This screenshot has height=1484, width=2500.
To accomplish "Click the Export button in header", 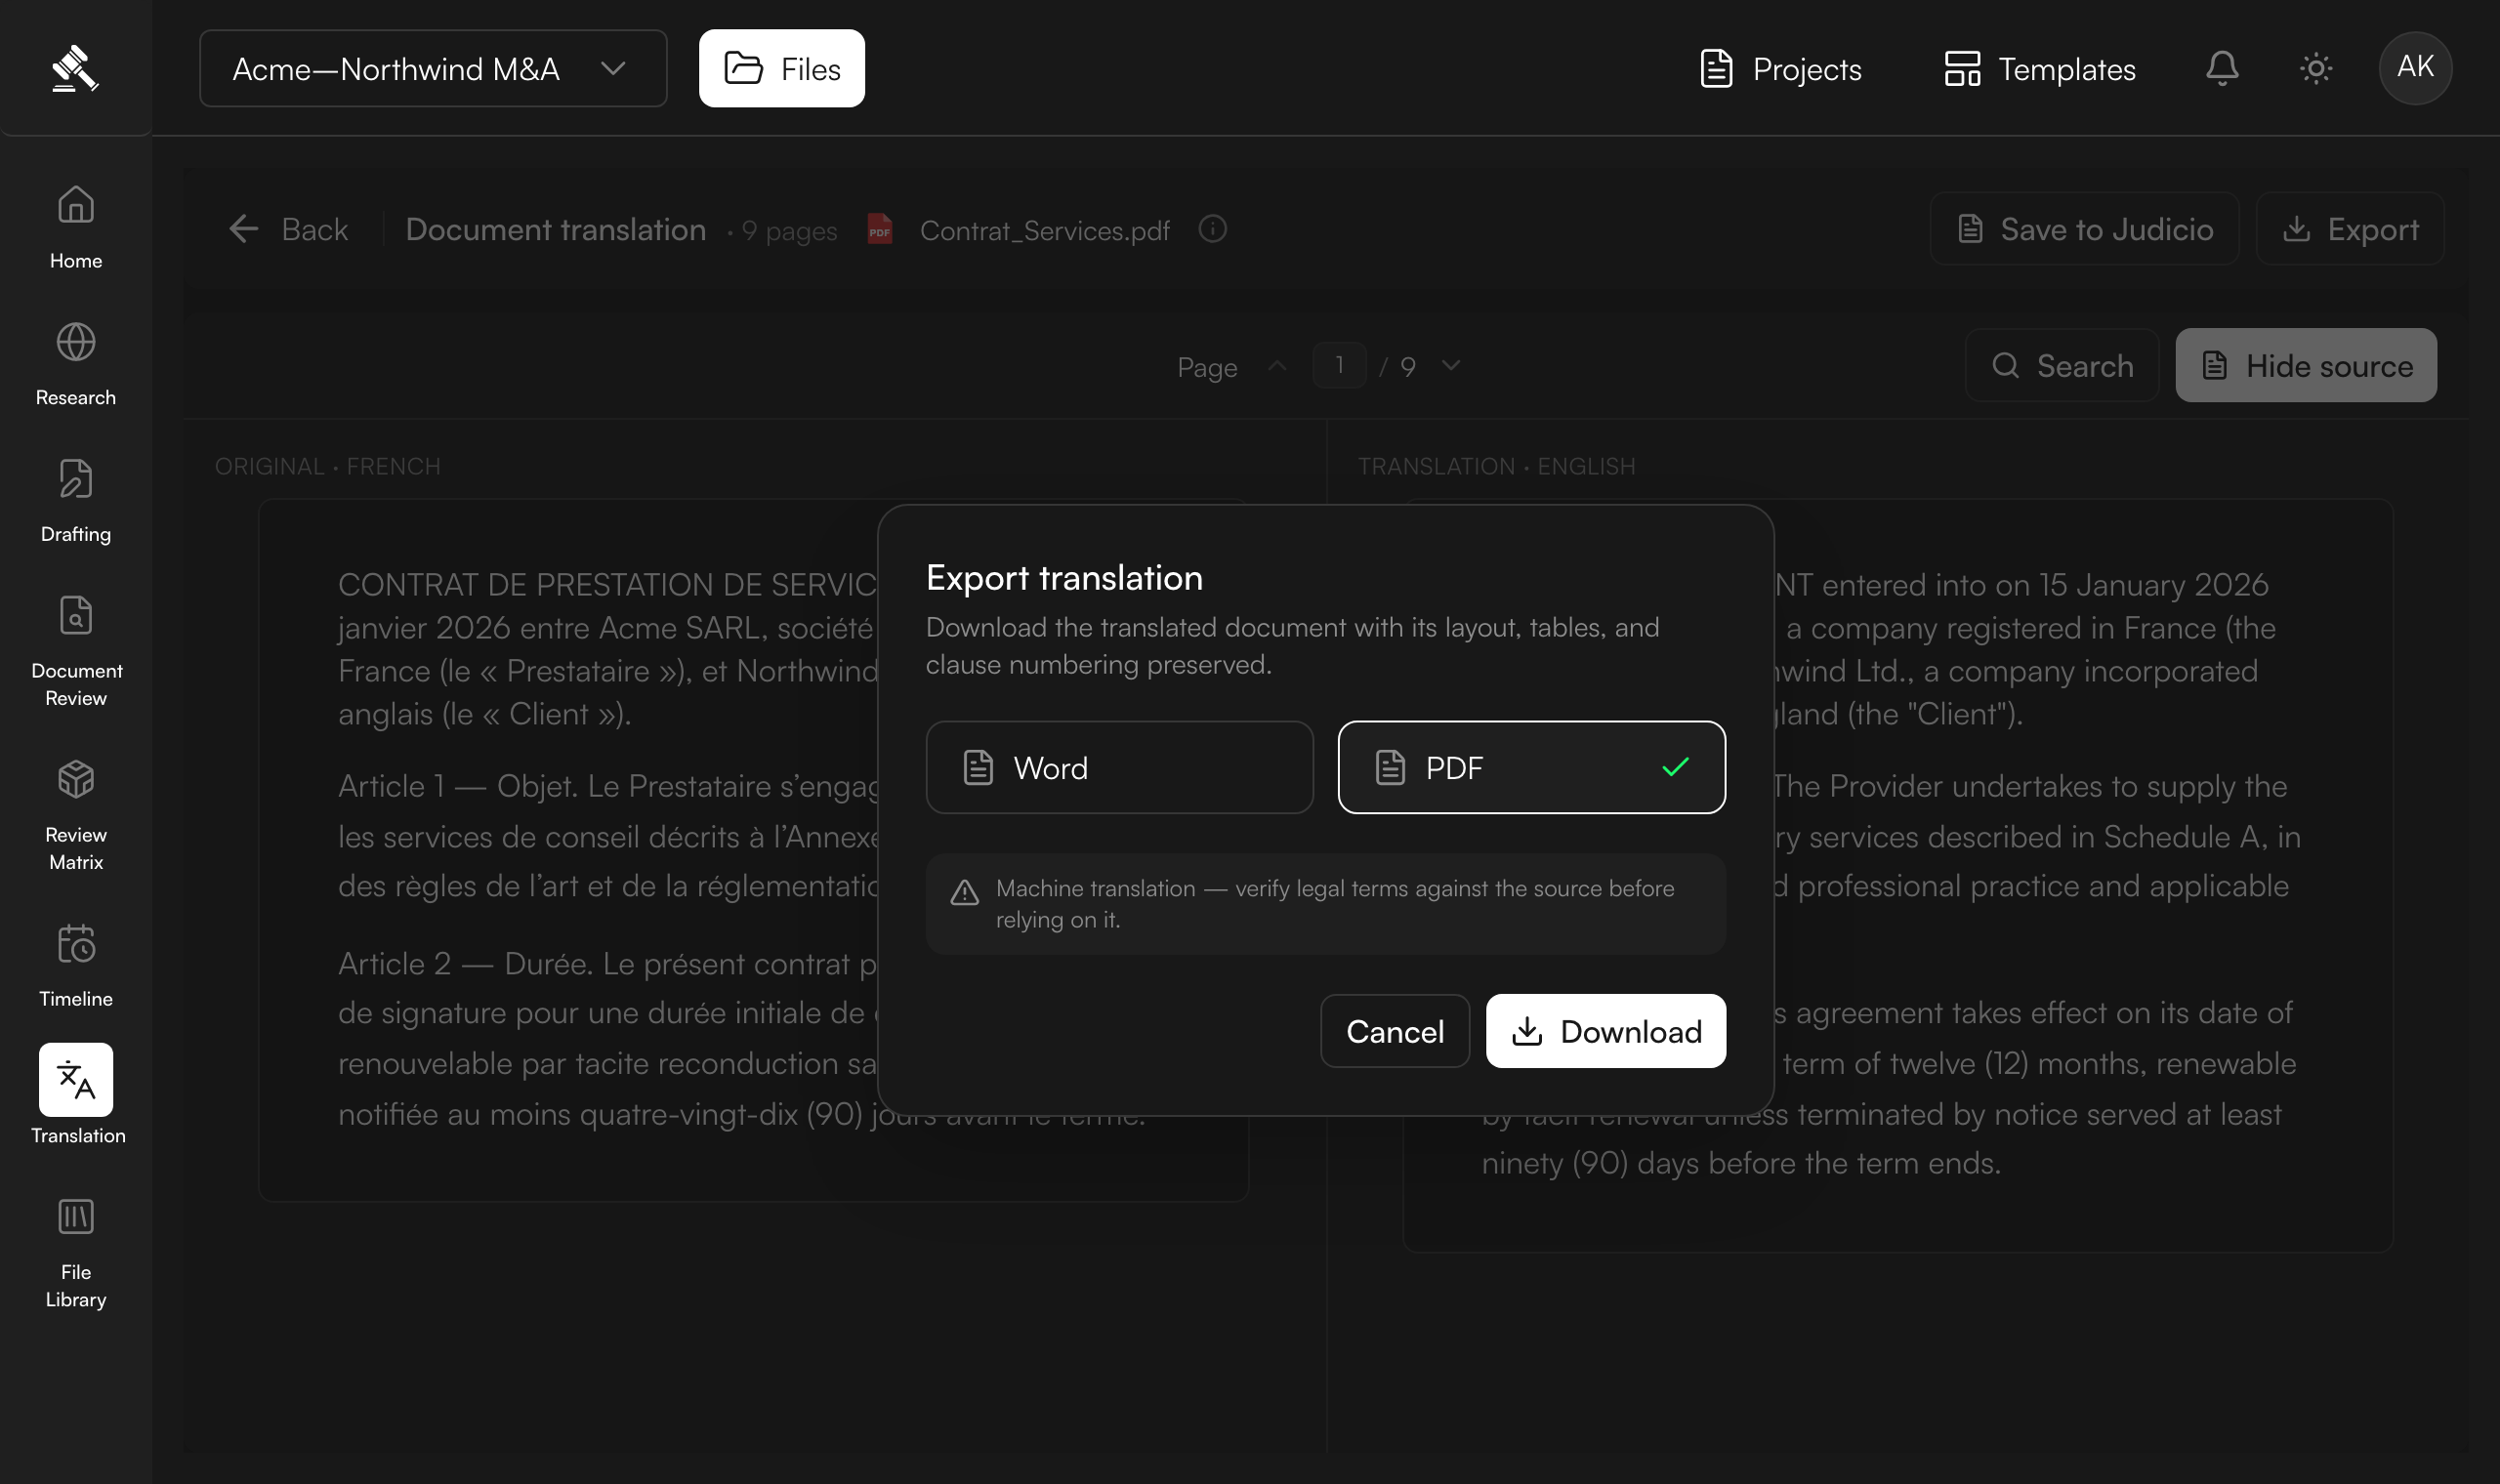I will pyautogui.click(x=2350, y=229).
